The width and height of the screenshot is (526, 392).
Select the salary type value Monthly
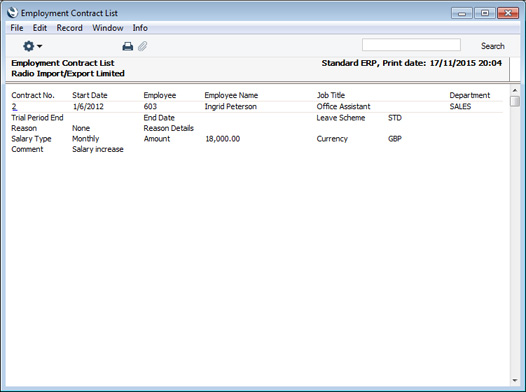coord(86,139)
